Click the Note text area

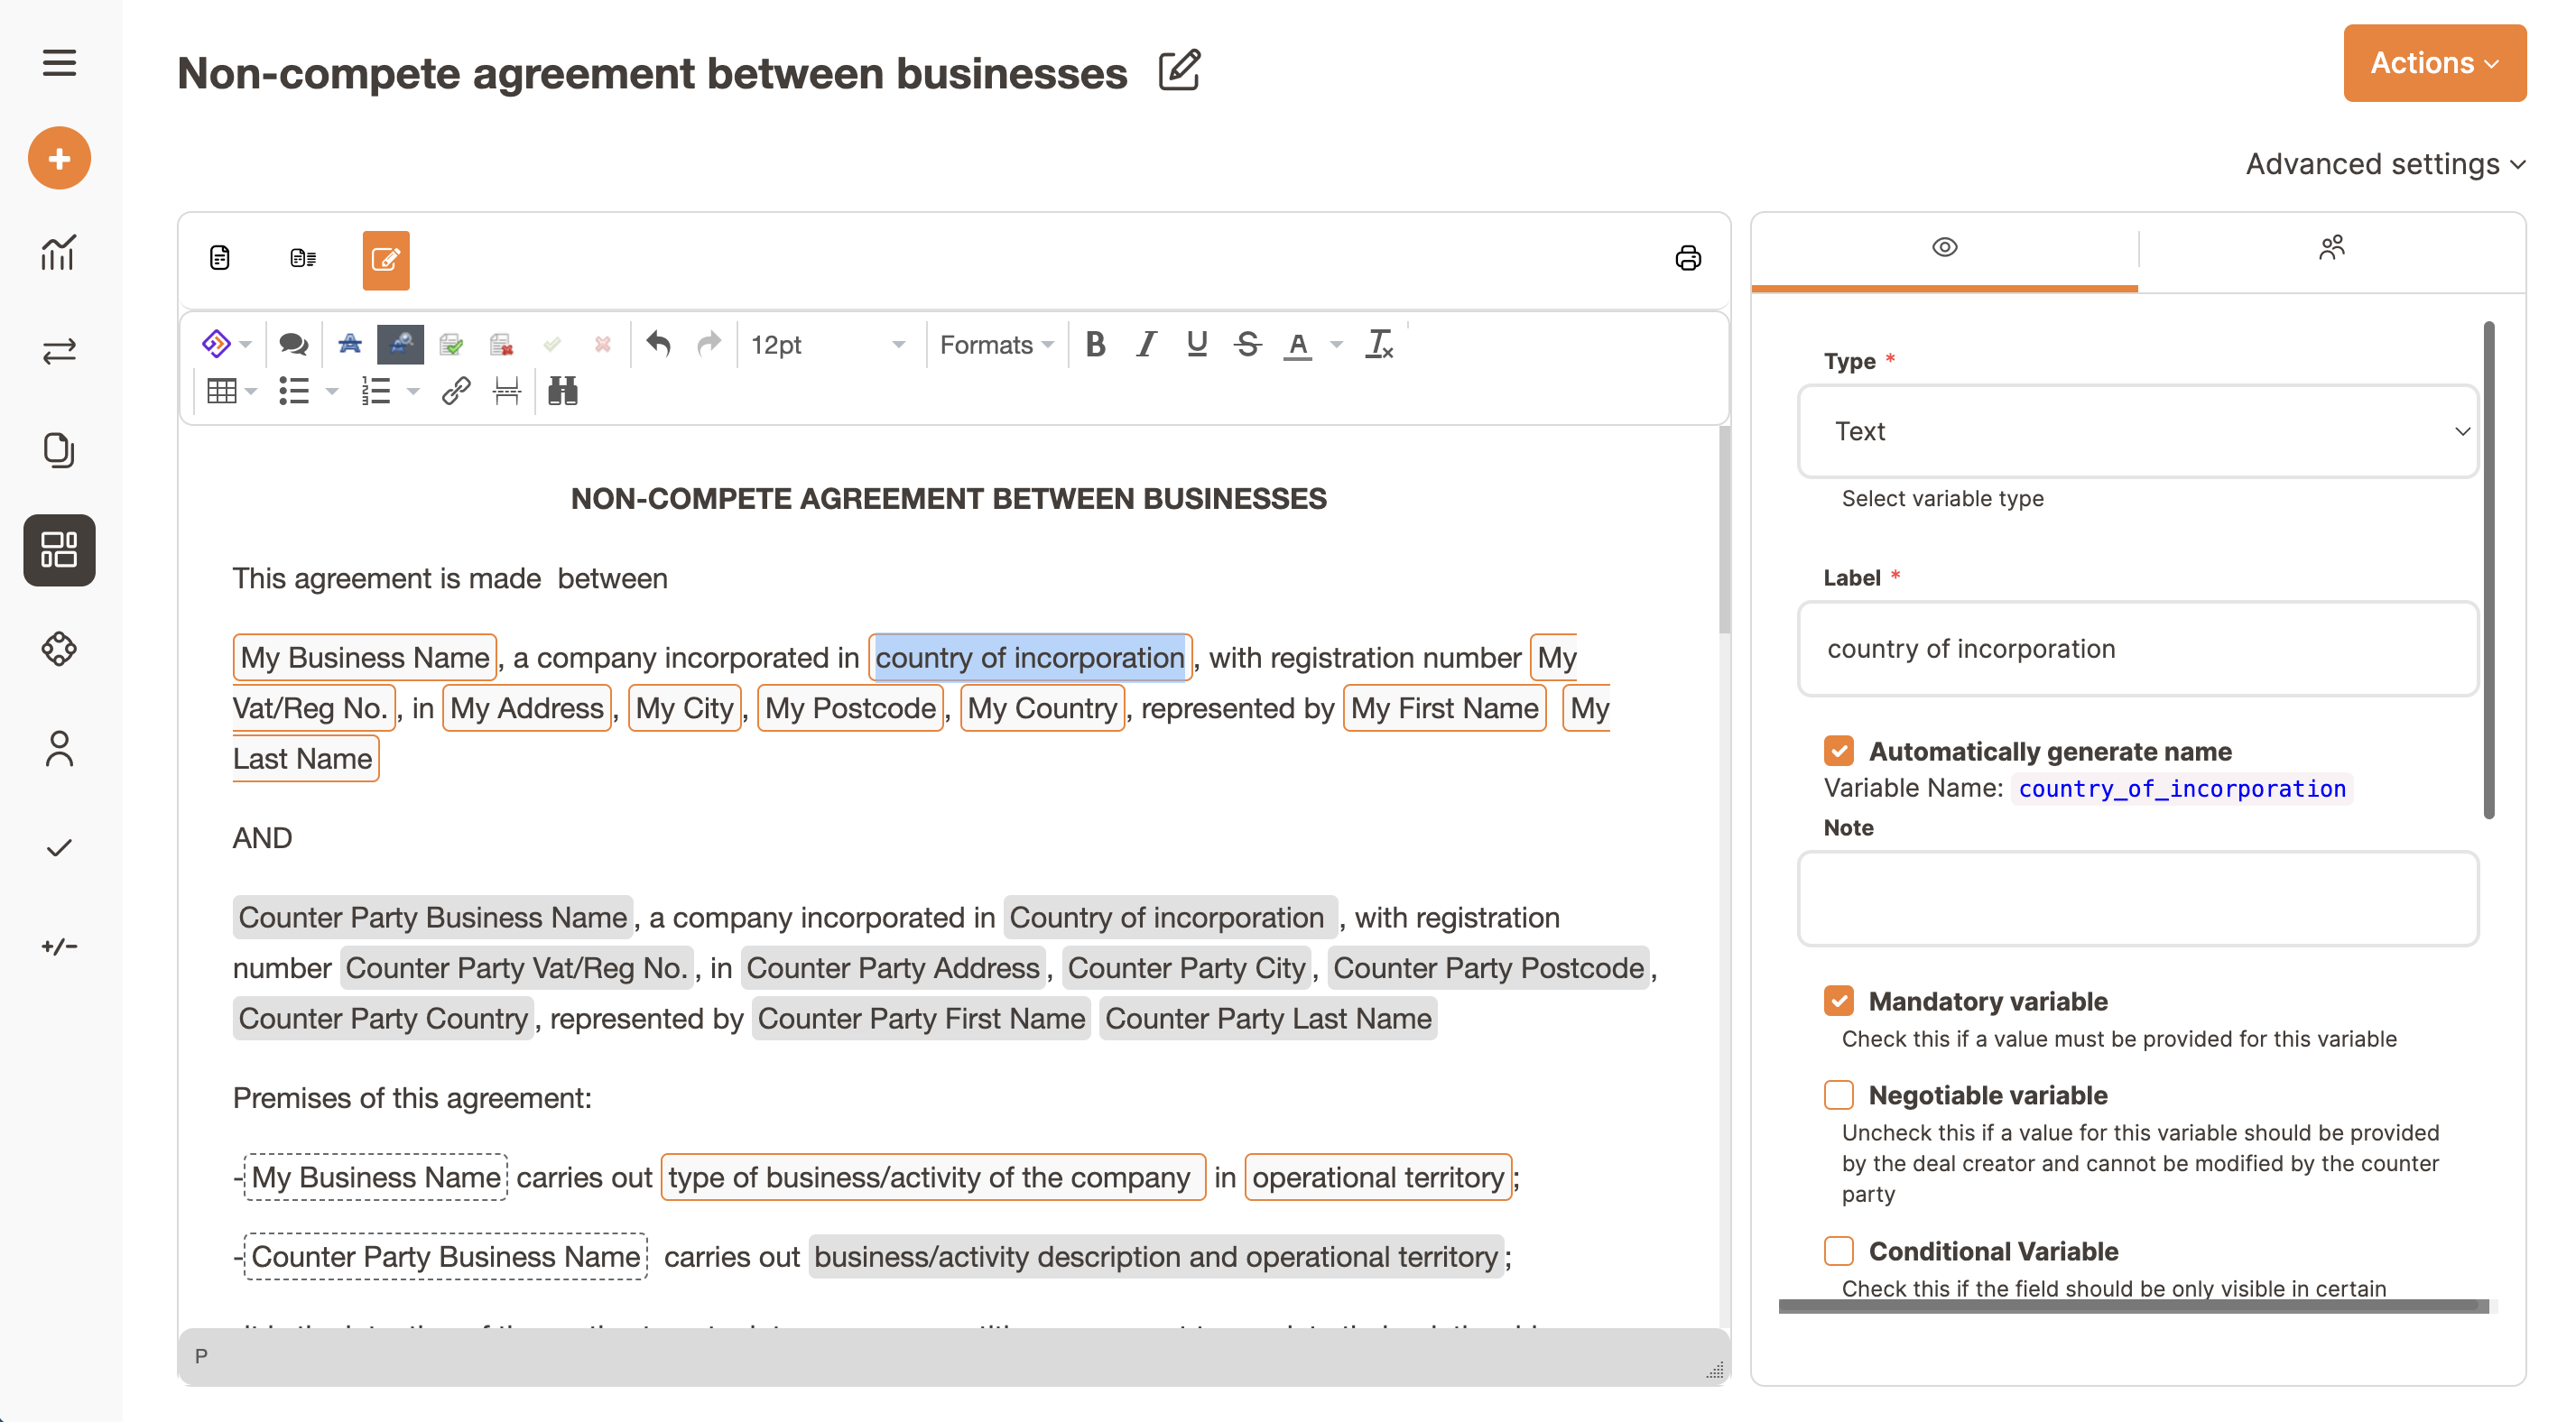2138,898
